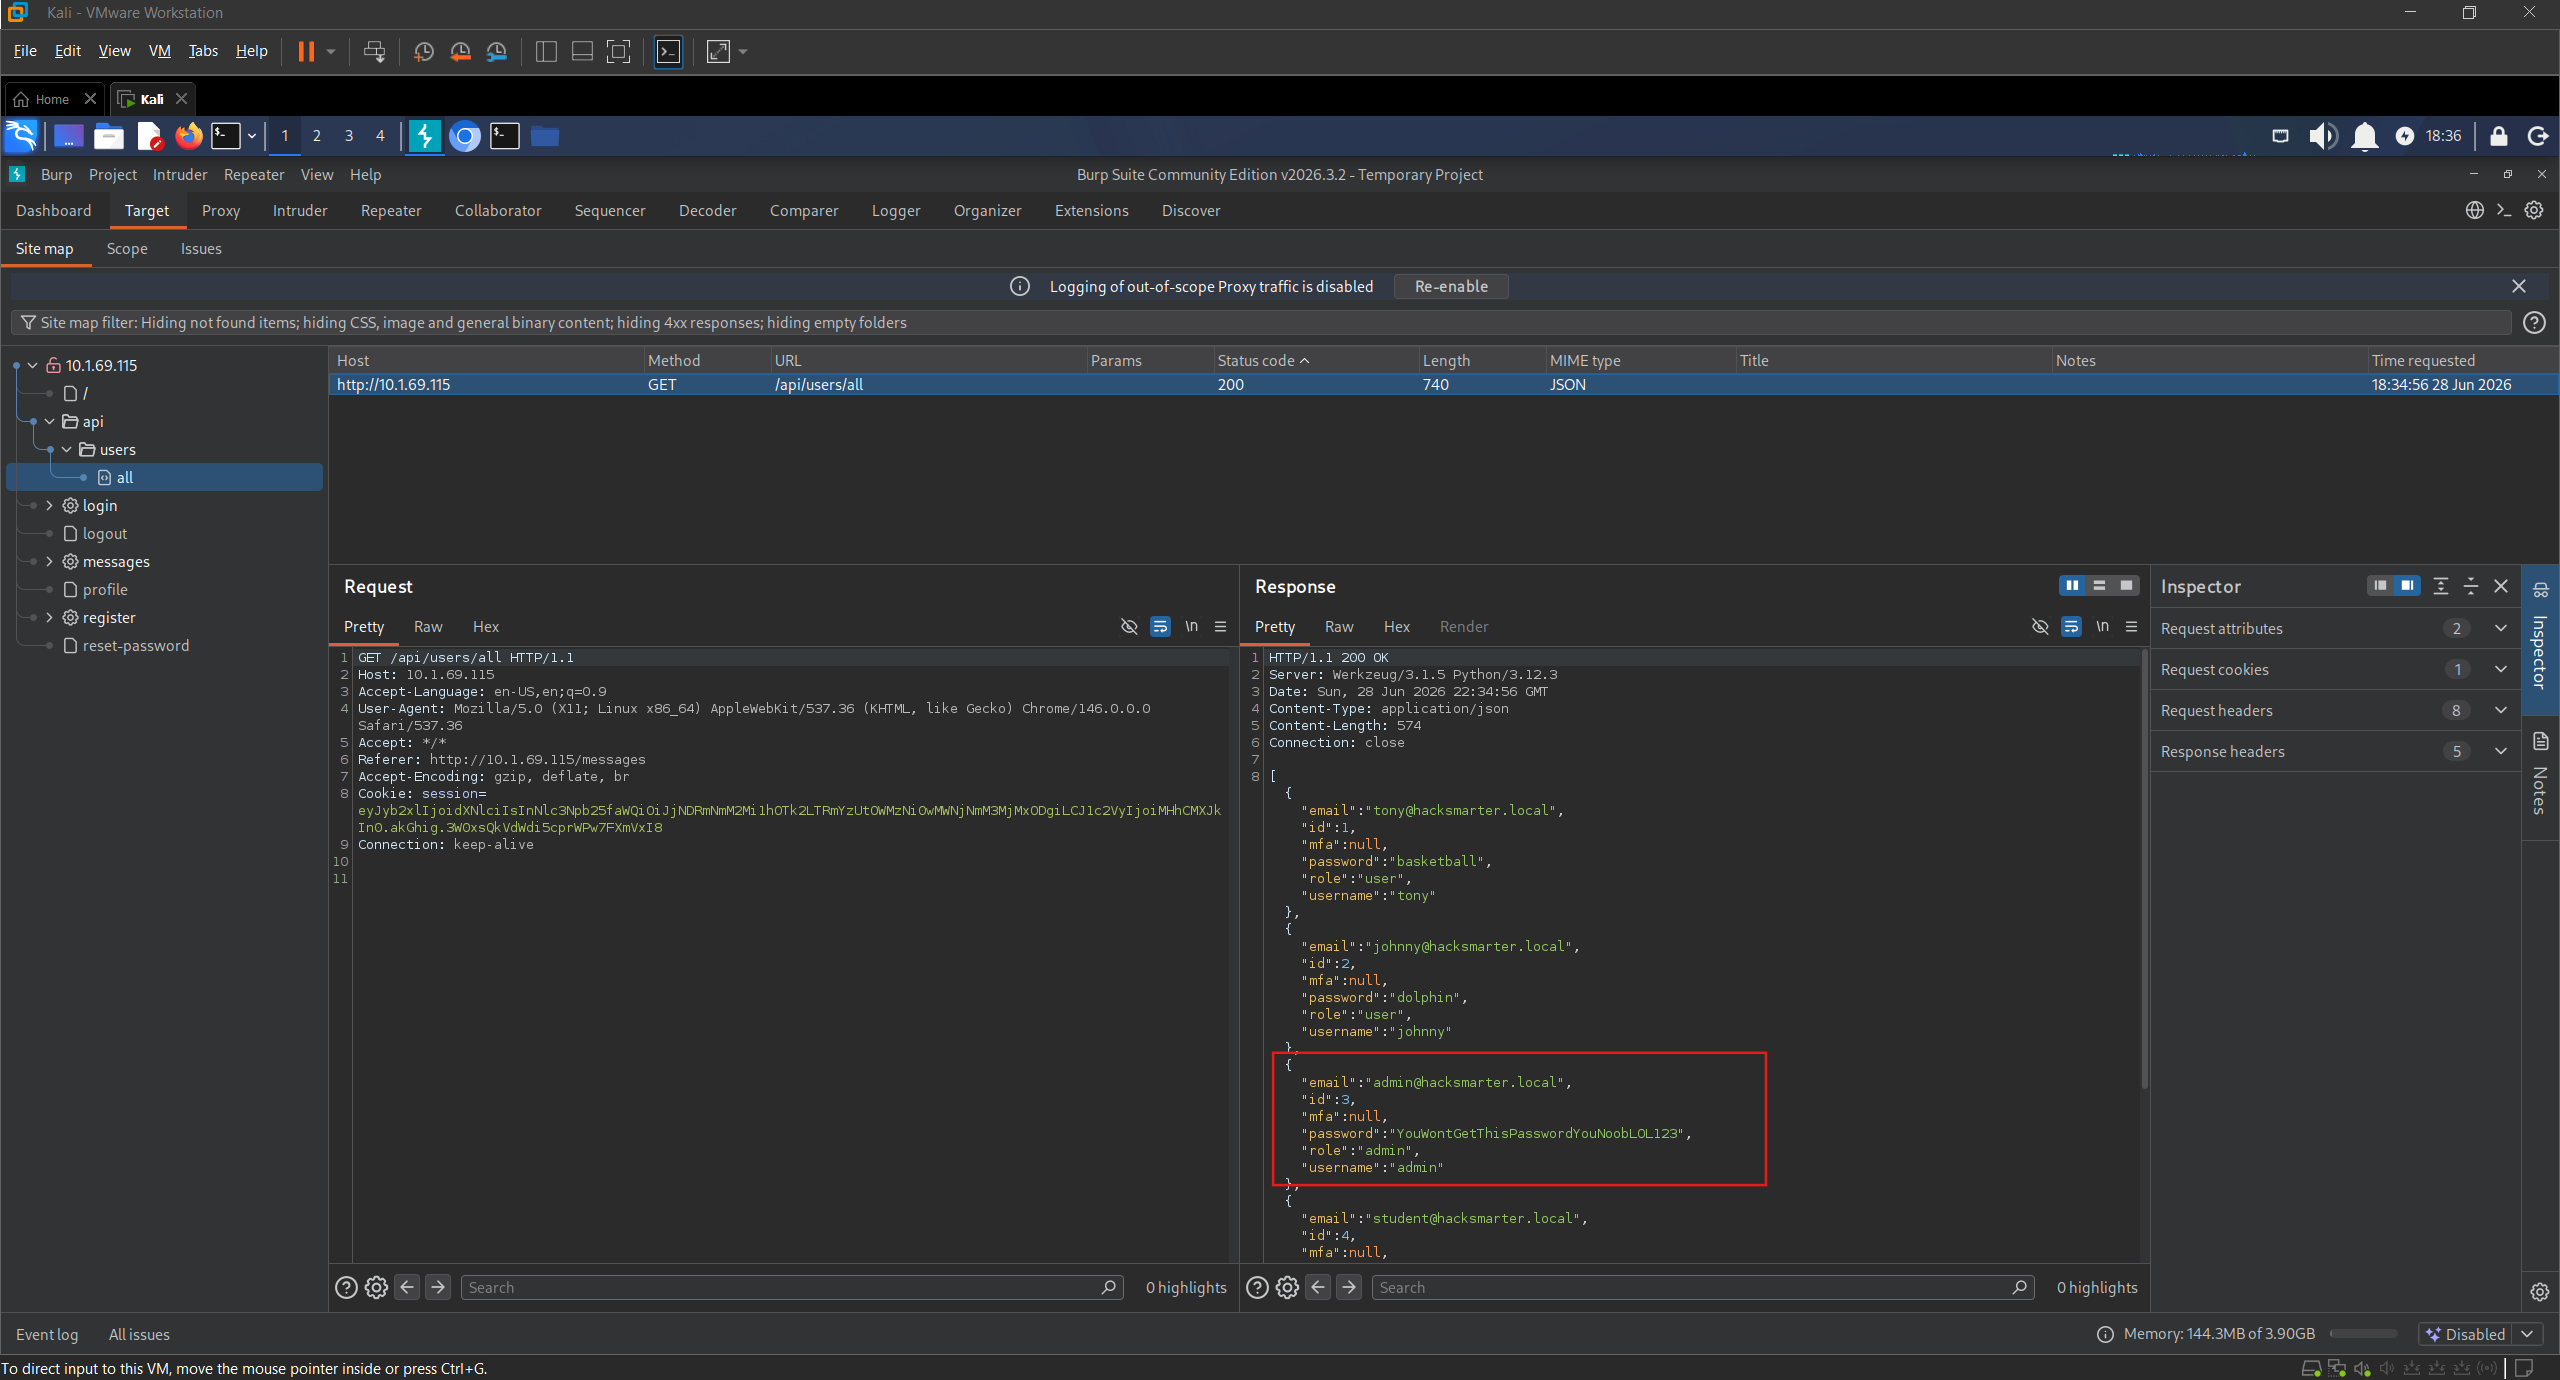Click the site map filter funnel icon
Viewport: 2560px width, 1380px height.
28,322
